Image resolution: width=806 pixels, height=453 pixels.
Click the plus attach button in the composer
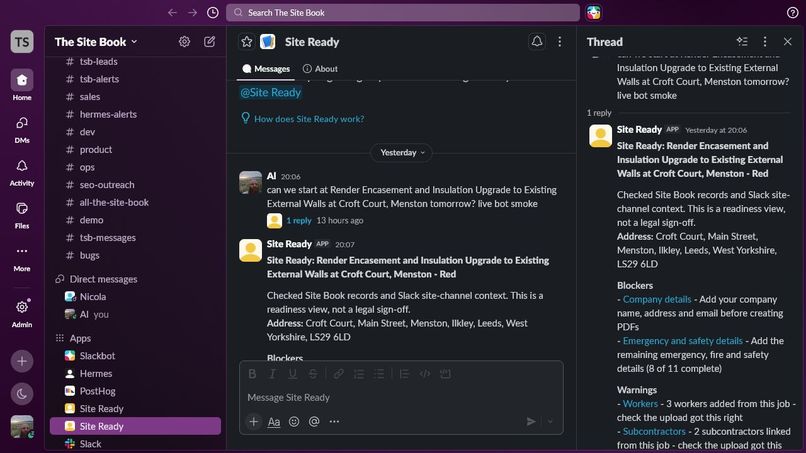[253, 422]
